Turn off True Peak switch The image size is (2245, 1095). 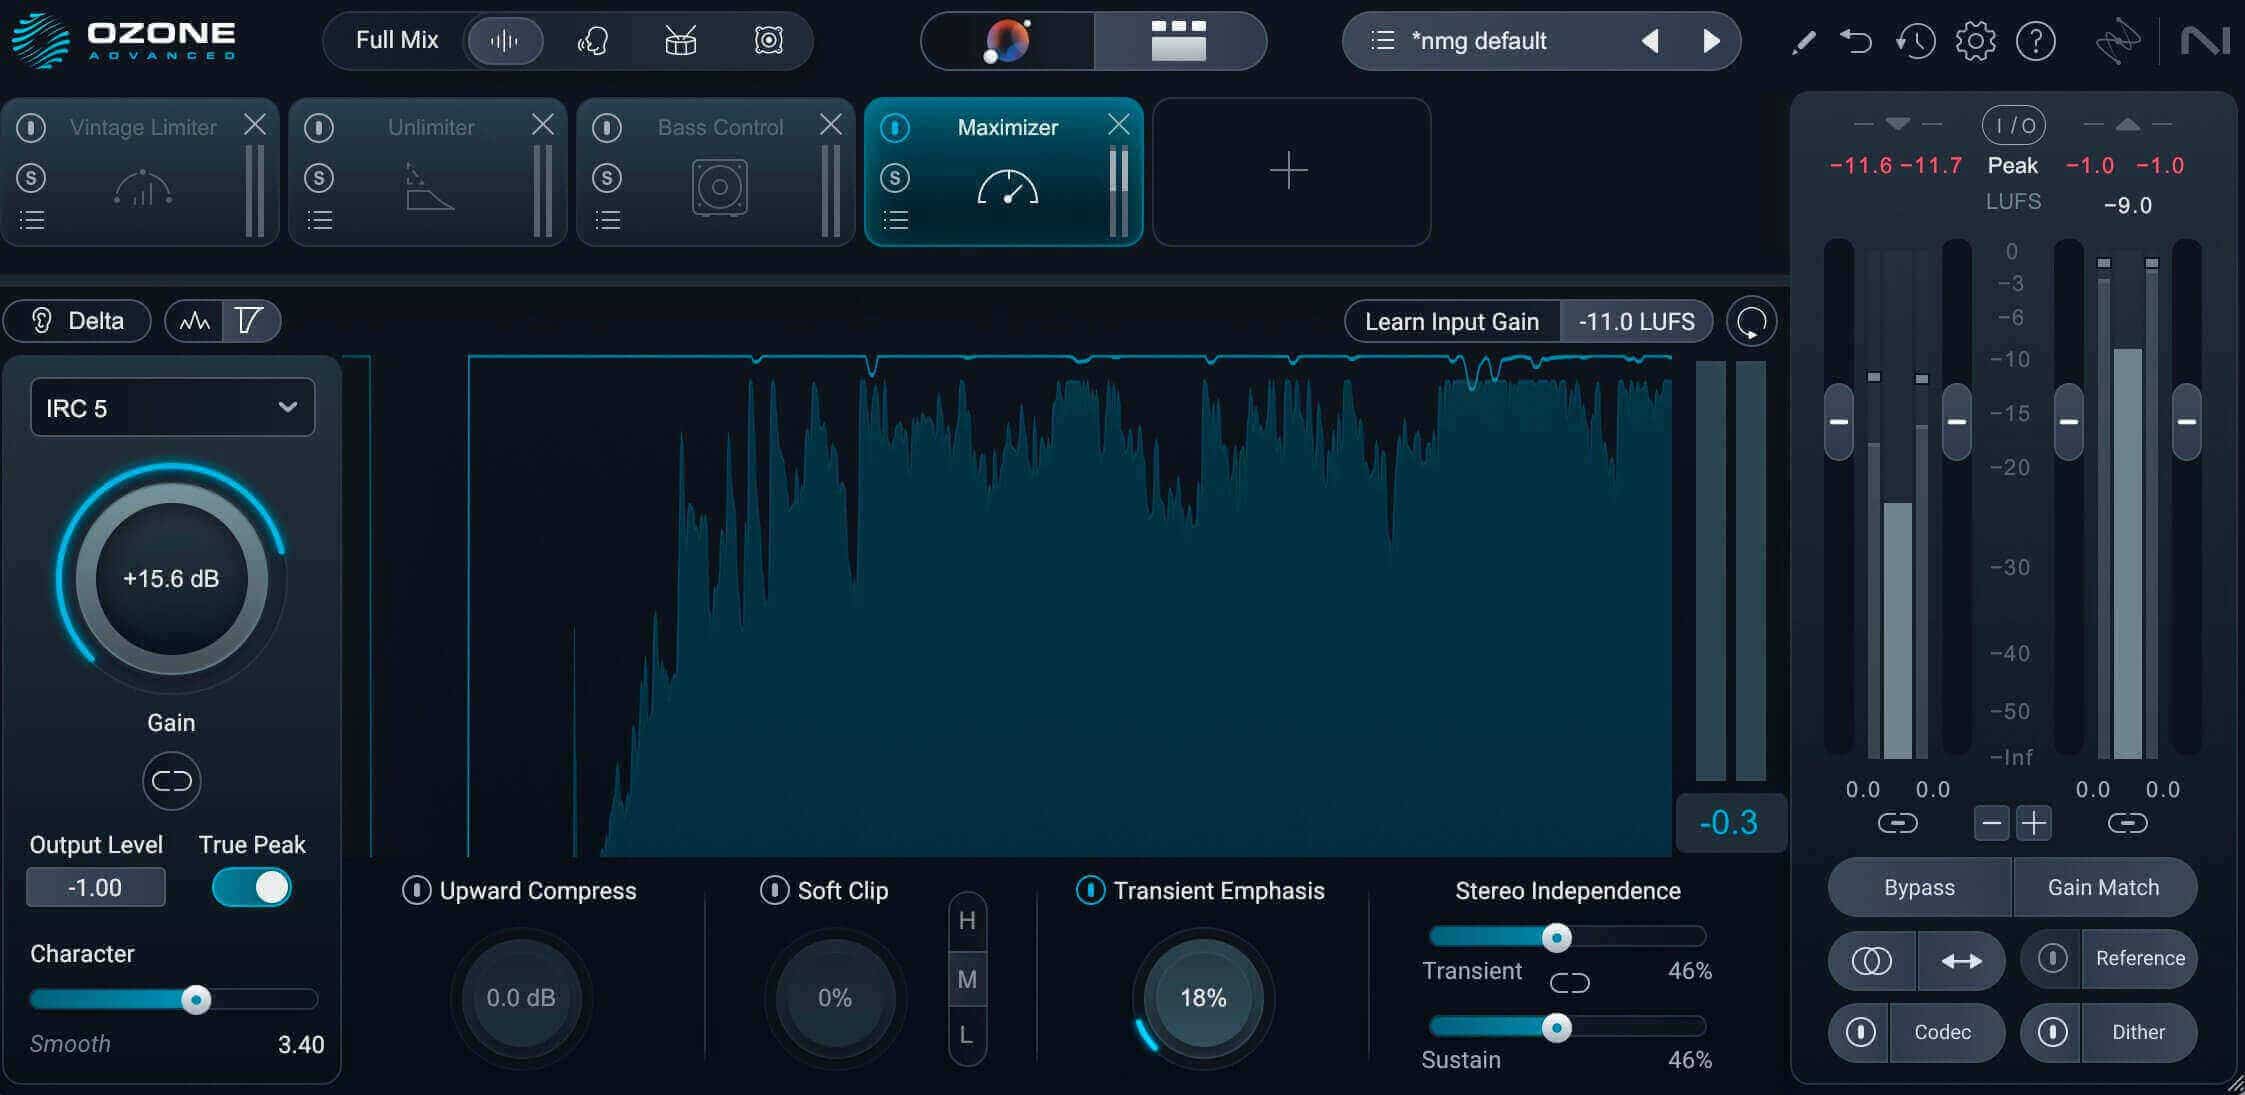pyautogui.click(x=251, y=887)
